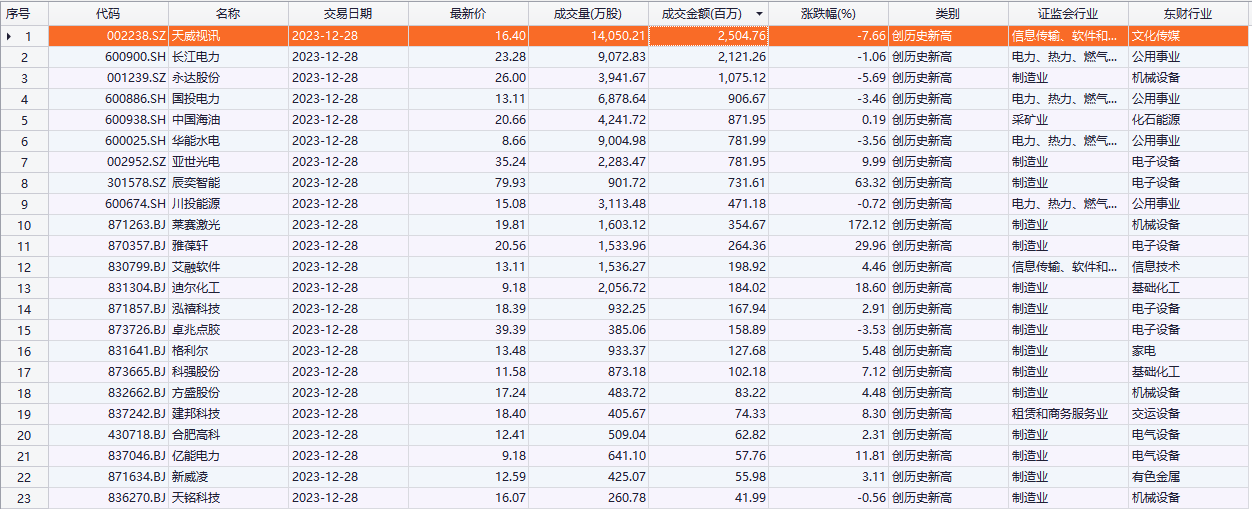Image resolution: width=1252 pixels, height=509 pixels.
Task: Sort by the 交易日期 column header
Action: click(x=348, y=14)
